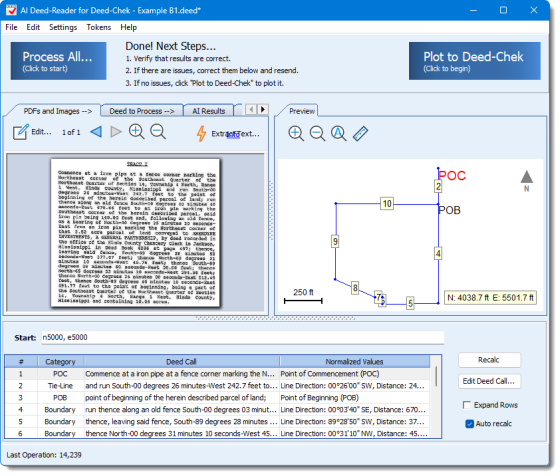
Task: Click the Plot to Deed-Chek button
Action: click(x=474, y=61)
